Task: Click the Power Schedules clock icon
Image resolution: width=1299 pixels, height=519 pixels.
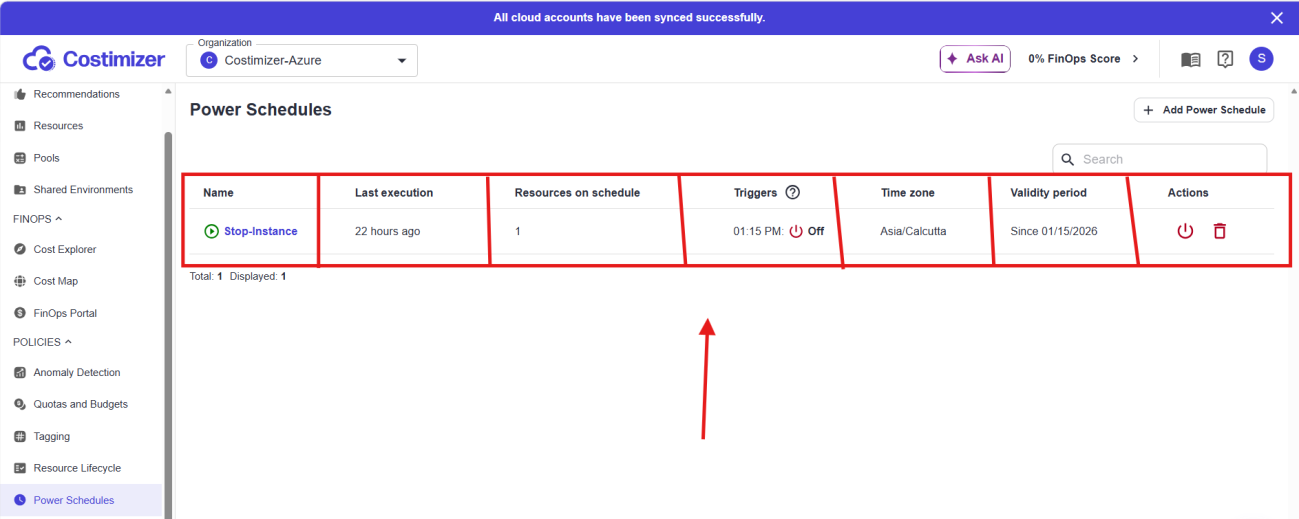Action: point(20,500)
